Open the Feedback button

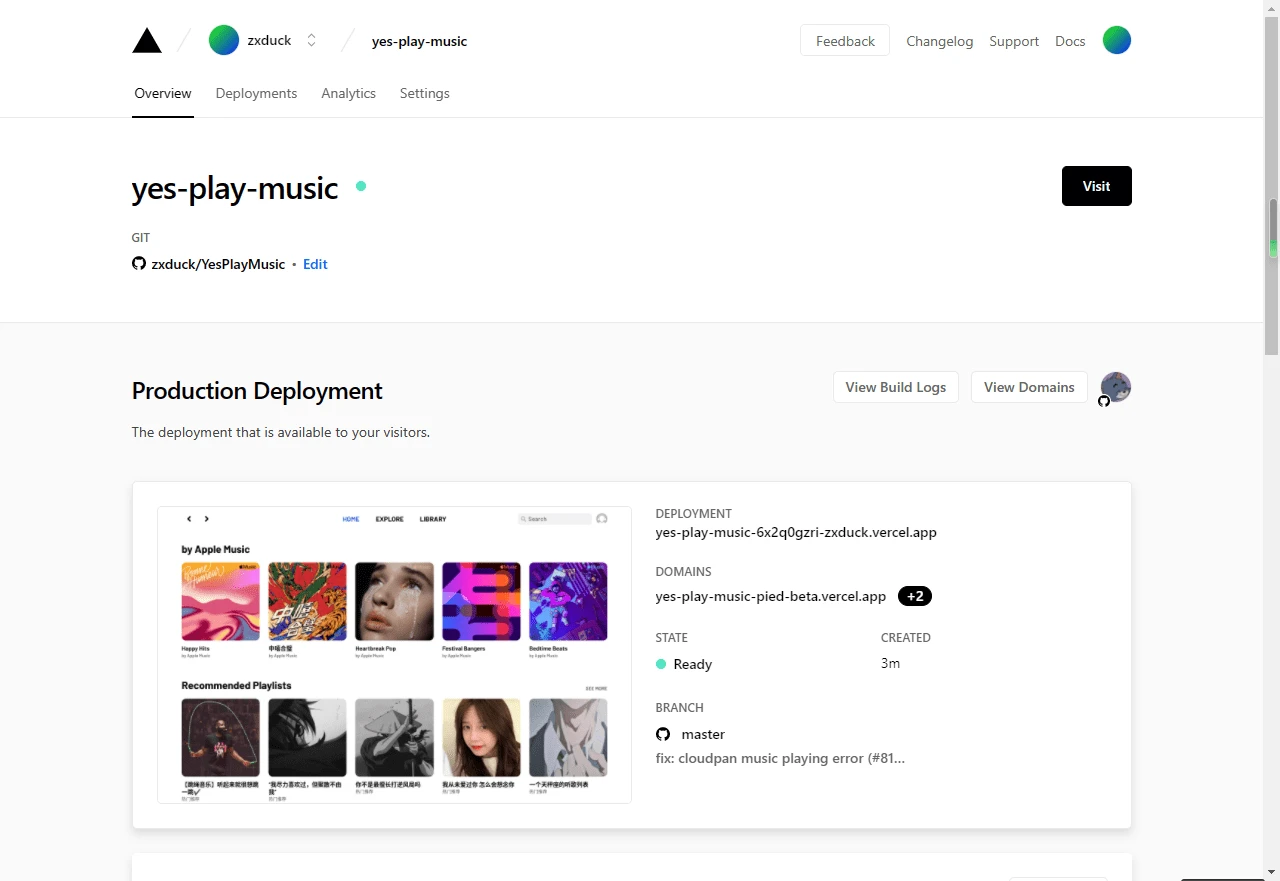[x=845, y=41]
